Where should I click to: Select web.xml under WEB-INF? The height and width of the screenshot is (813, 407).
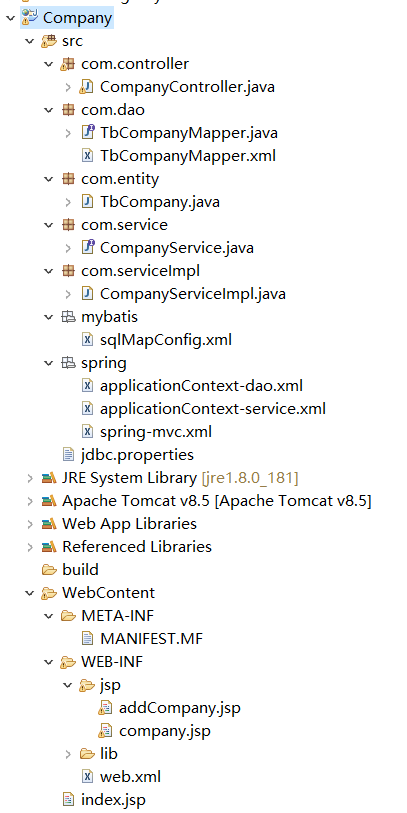130,777
